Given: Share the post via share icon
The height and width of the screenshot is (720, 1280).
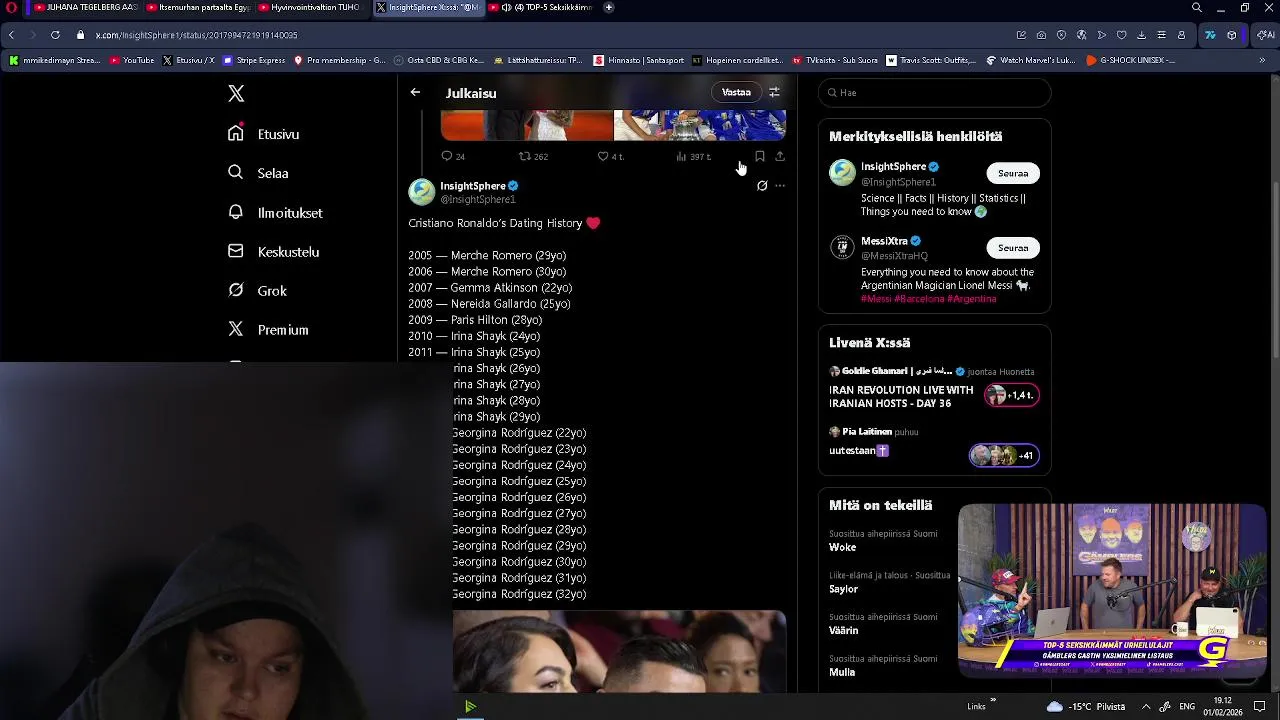Looking at the screenshot, I should coord(780,156).
